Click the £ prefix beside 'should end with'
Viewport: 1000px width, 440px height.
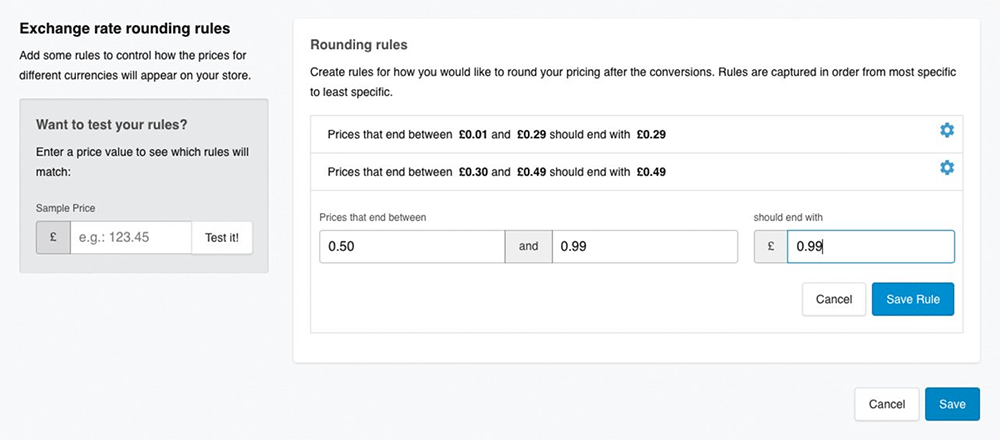tap(770, 247)
